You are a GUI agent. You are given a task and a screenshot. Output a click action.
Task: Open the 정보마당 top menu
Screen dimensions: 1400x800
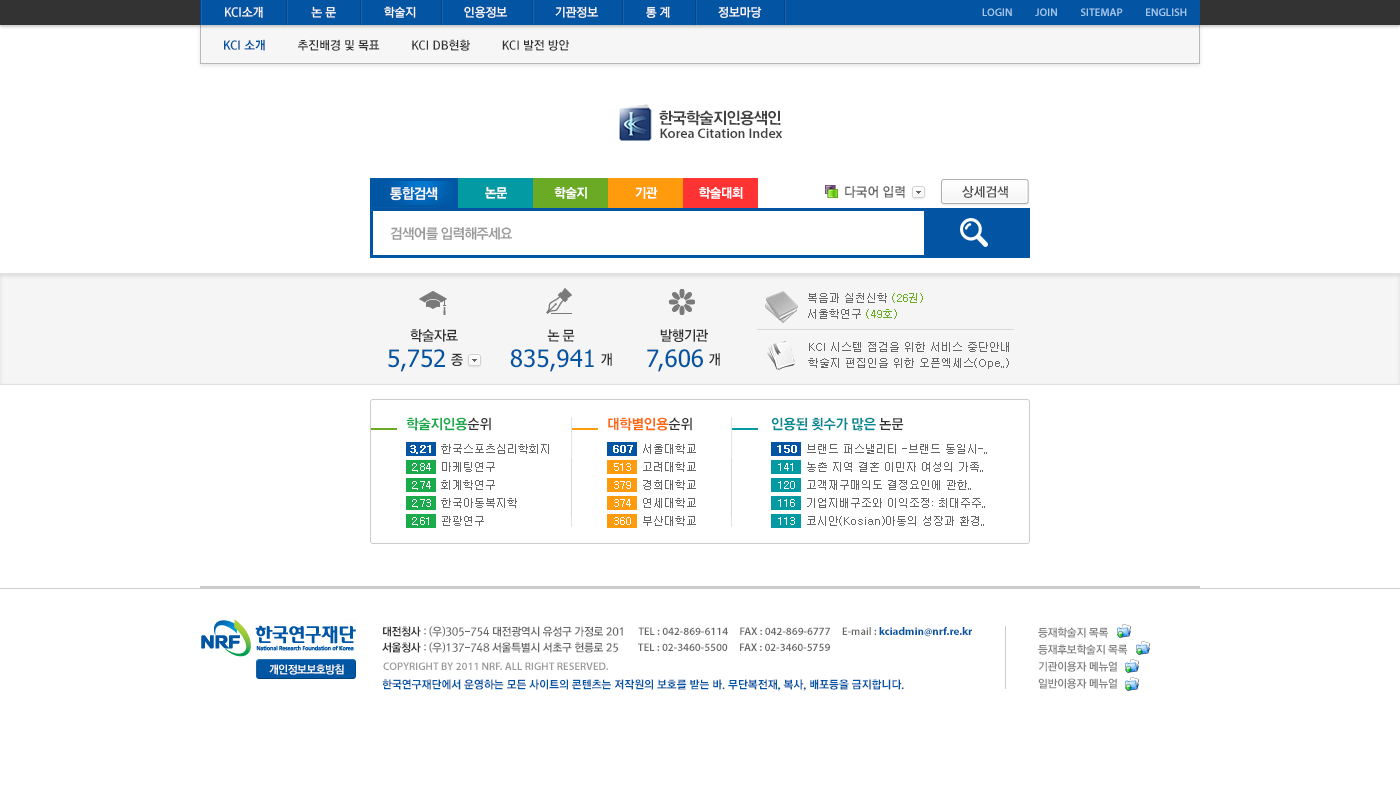tap(740, 12)
